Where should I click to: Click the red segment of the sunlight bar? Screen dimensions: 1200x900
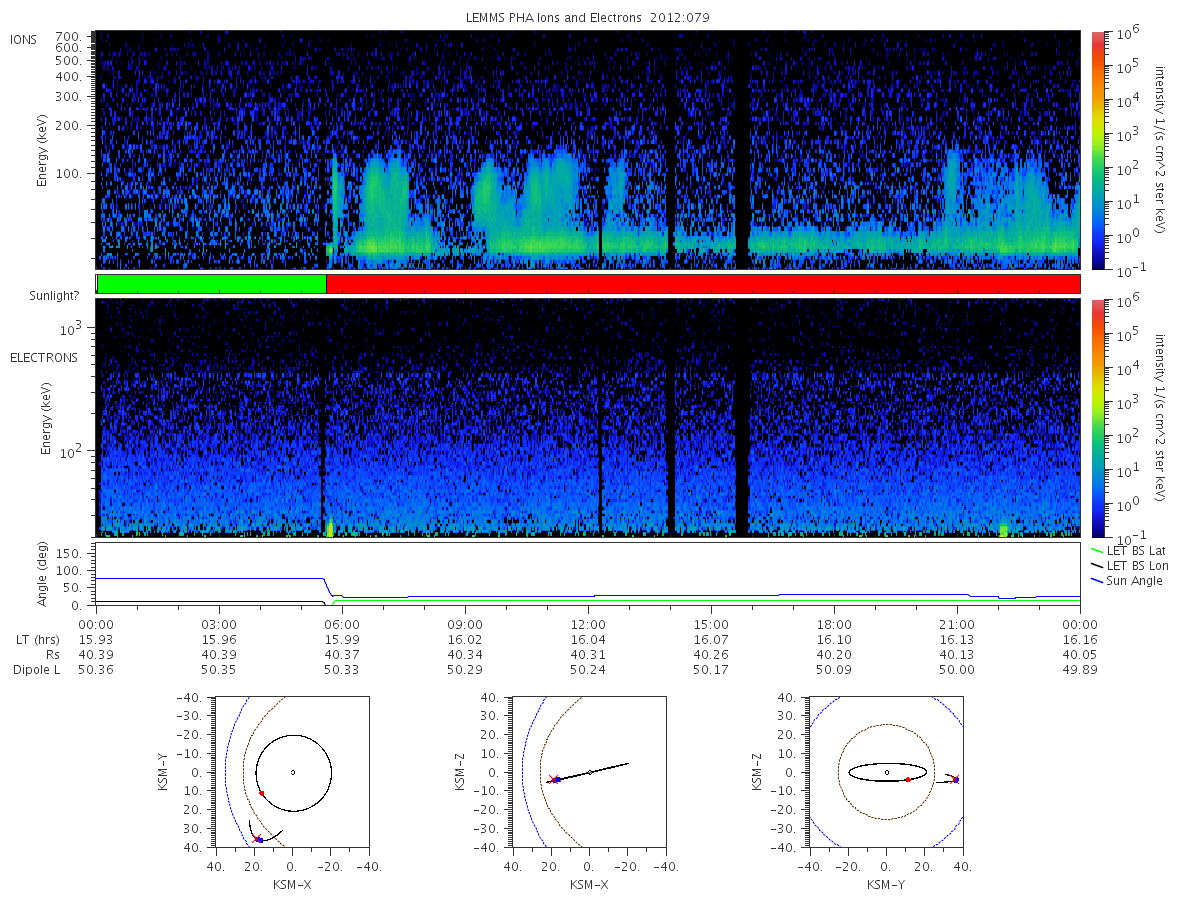pyautogui.click(x=703, y=284)
